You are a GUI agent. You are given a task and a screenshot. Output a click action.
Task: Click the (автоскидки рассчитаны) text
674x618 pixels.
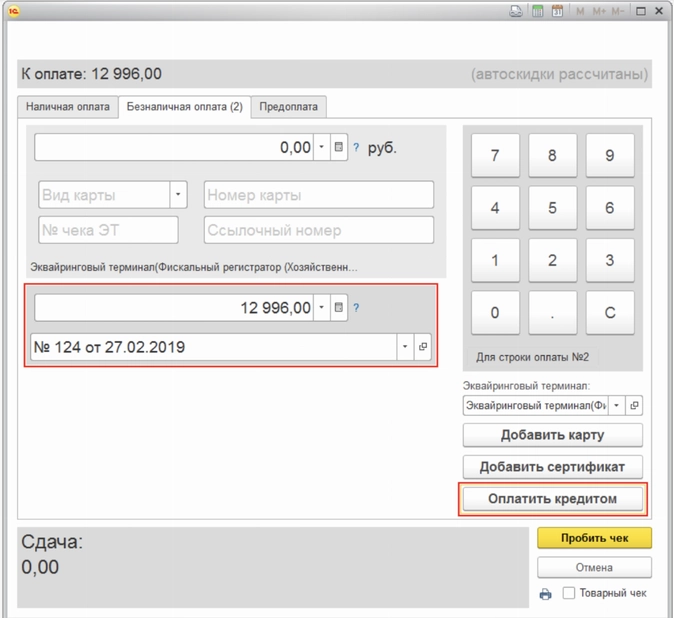pyautogui.click(x=560, y=74)
